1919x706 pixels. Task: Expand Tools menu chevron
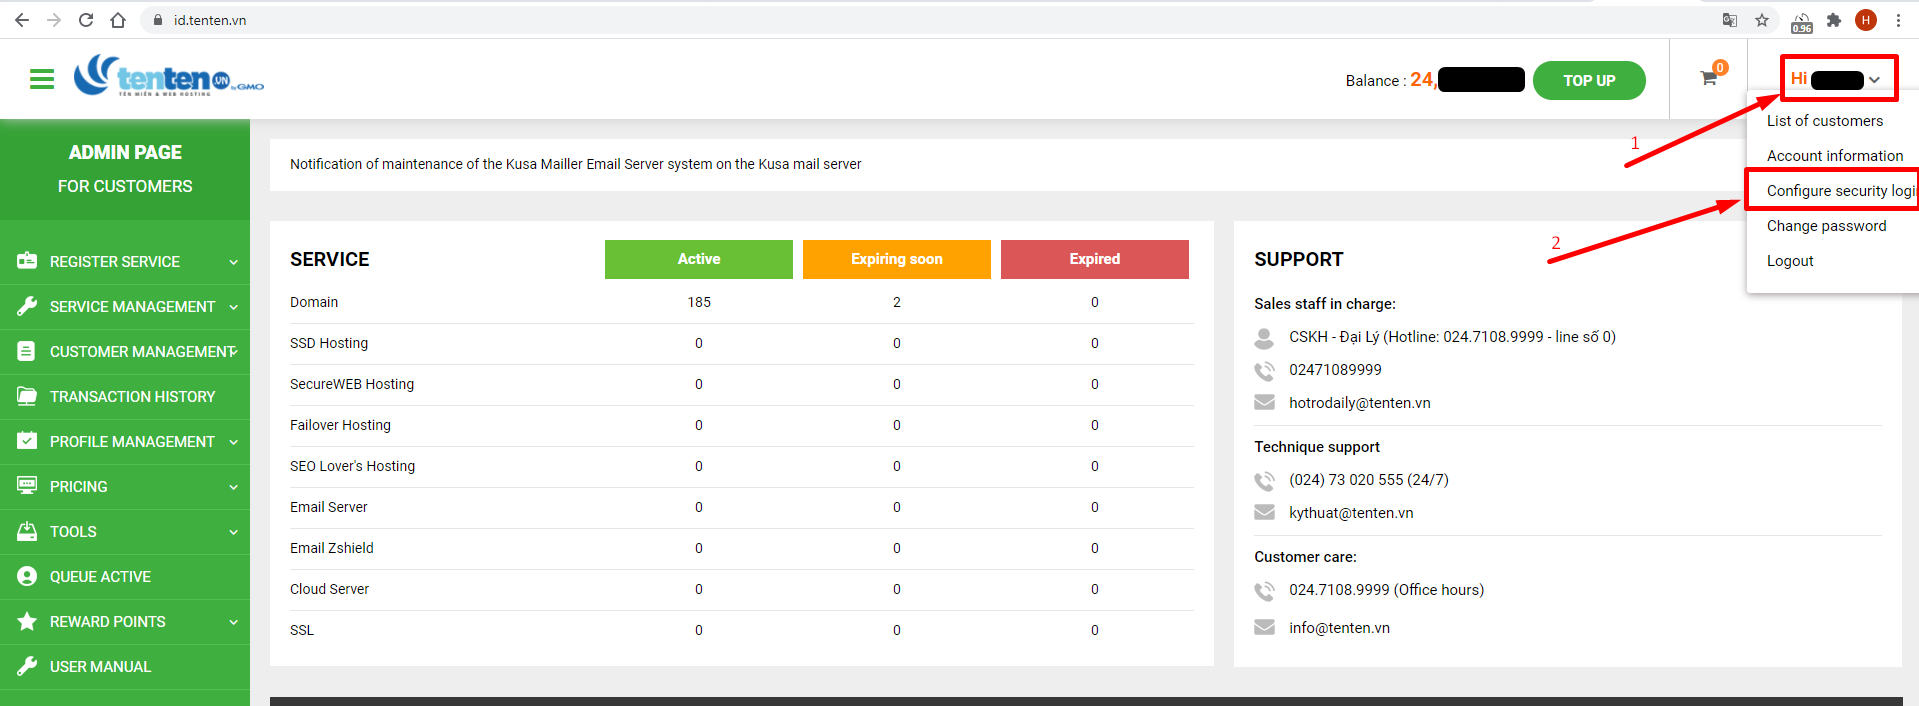pyautogui.click(x=233, y=532)
